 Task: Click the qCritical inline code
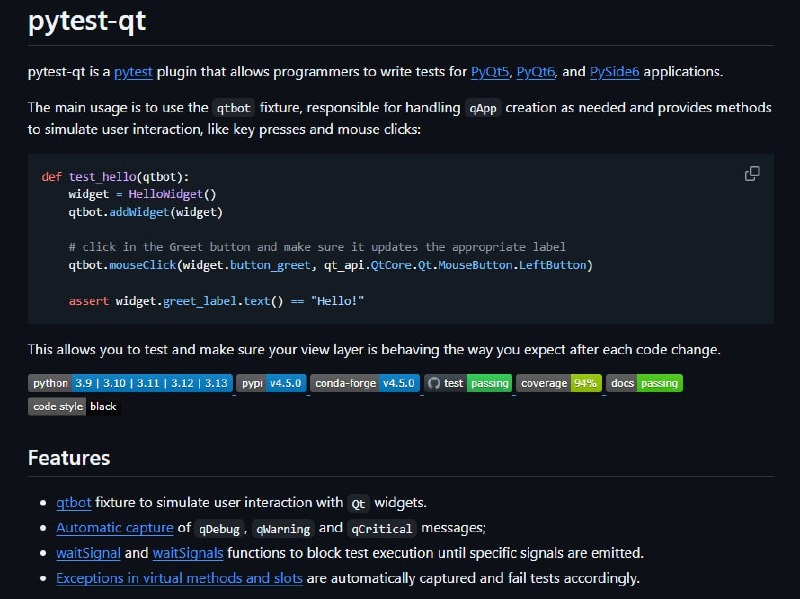382,529
